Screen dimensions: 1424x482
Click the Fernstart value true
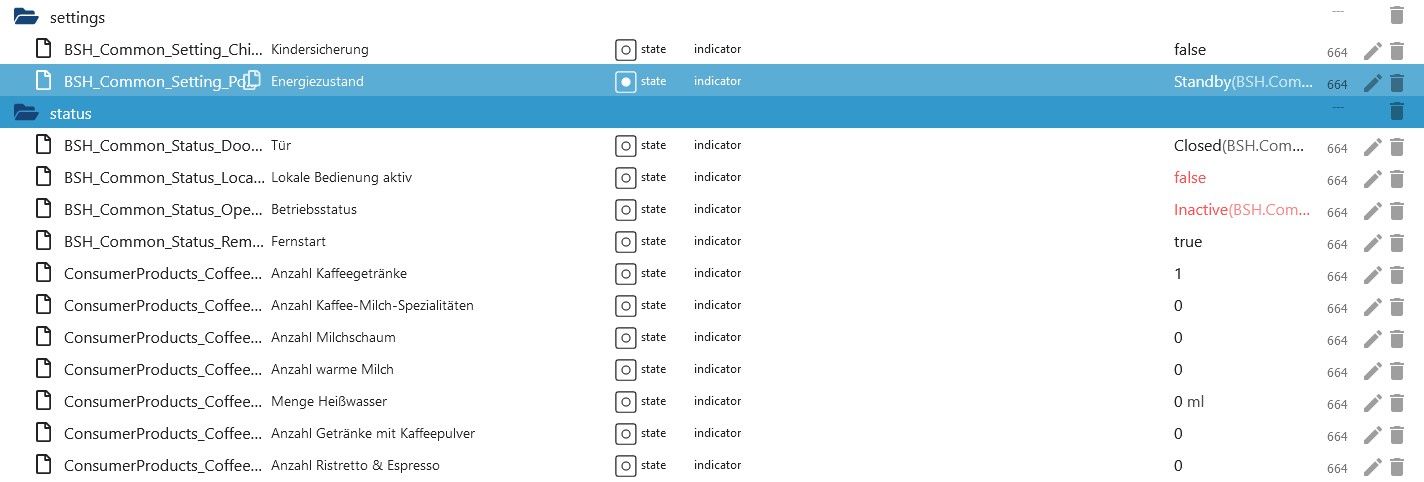pos(1188,241)
